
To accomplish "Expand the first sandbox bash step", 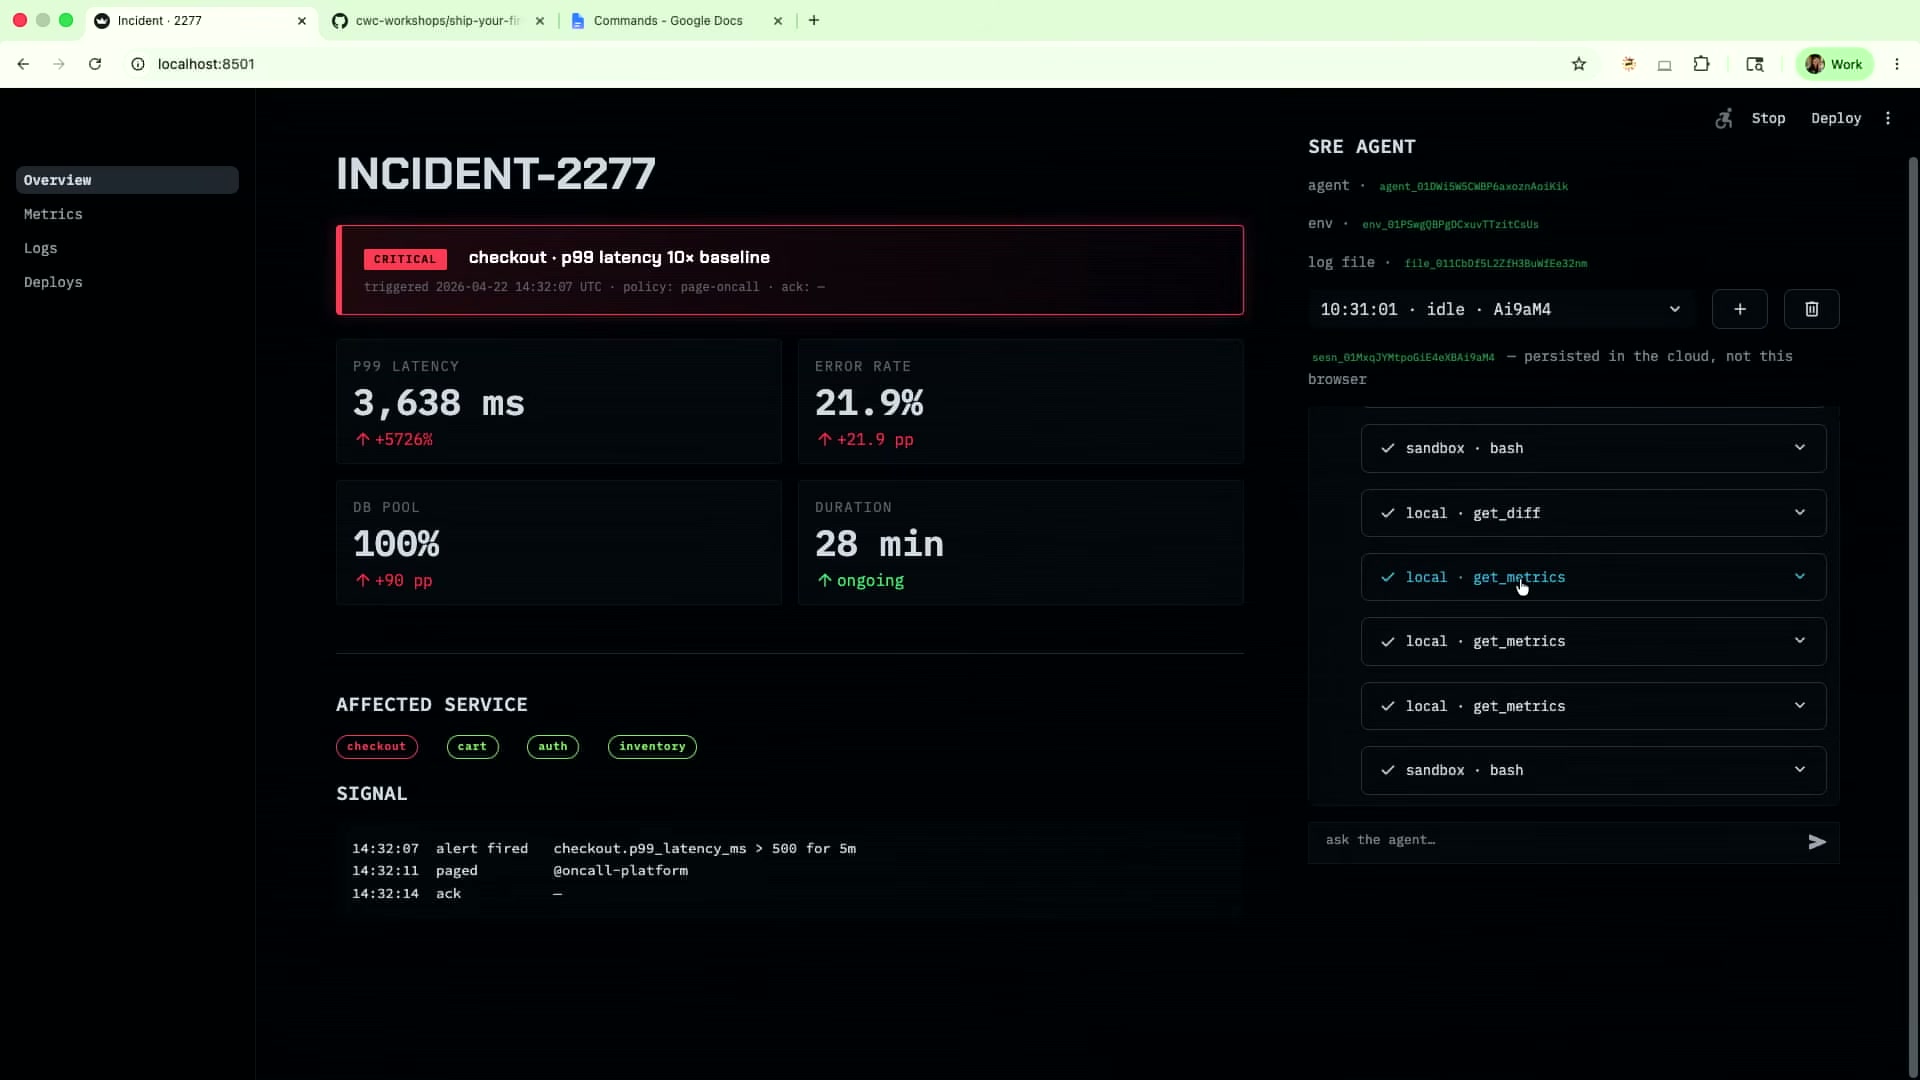I will [1593, 448].
